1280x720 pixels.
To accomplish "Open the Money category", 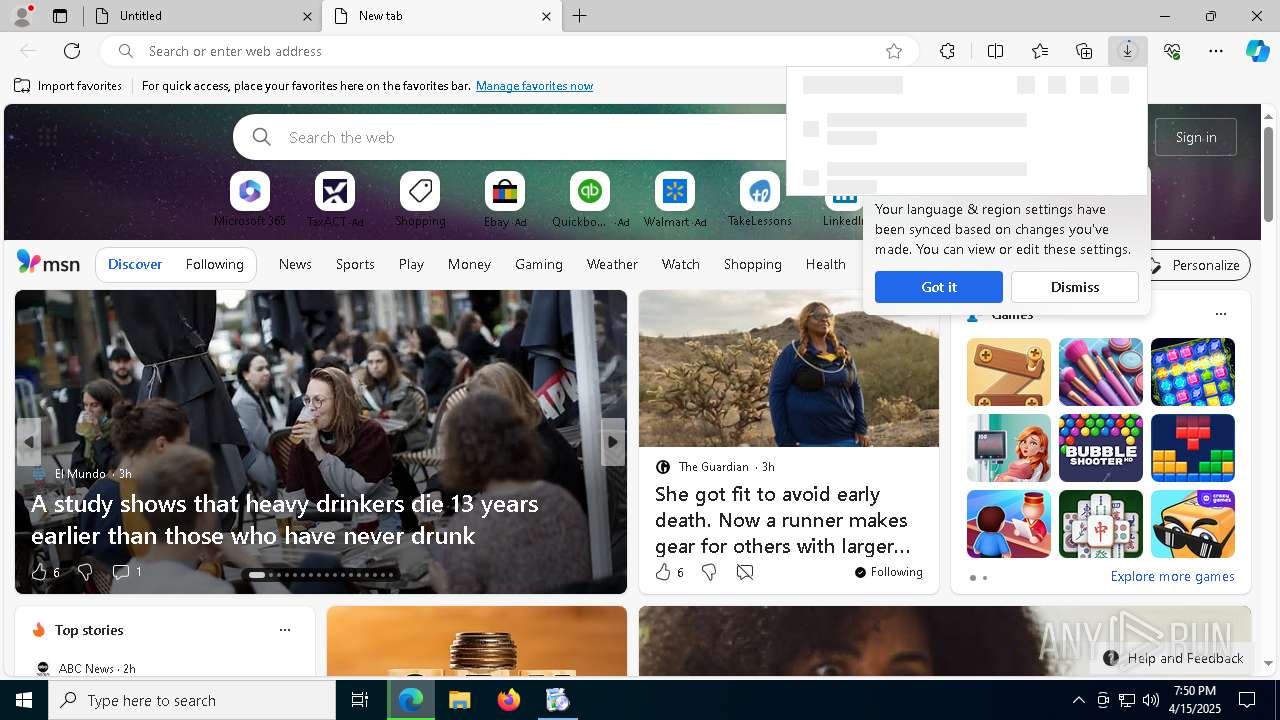I will [x=469, y=264].
